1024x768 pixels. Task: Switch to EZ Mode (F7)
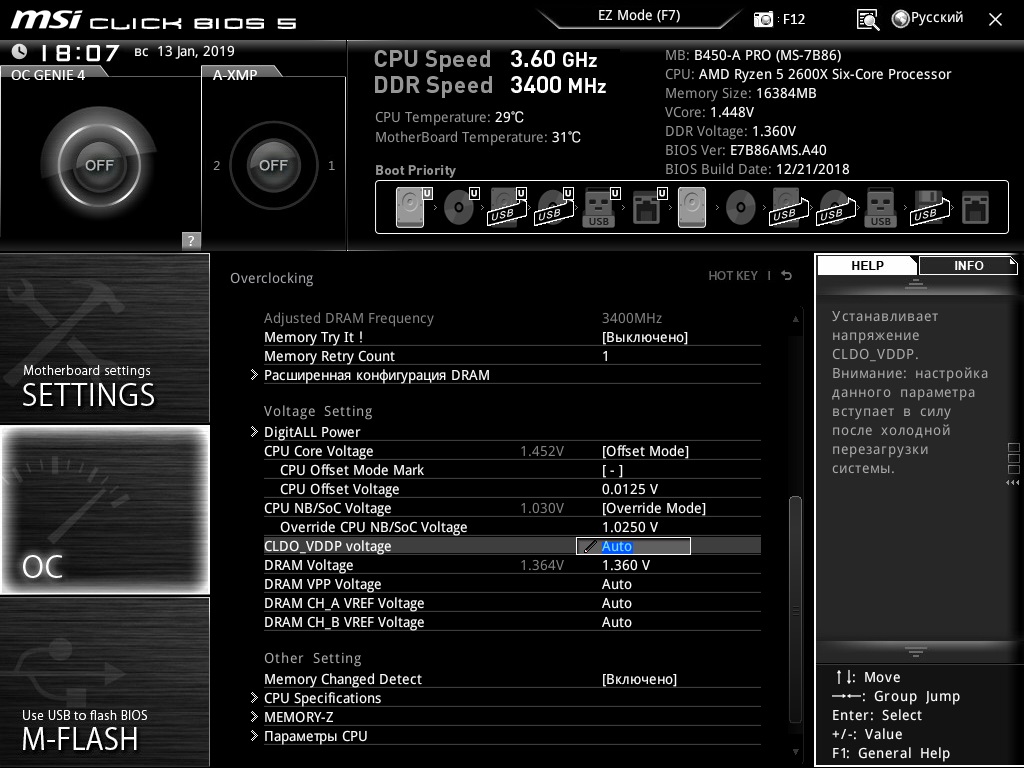click(x=639, y=16)
